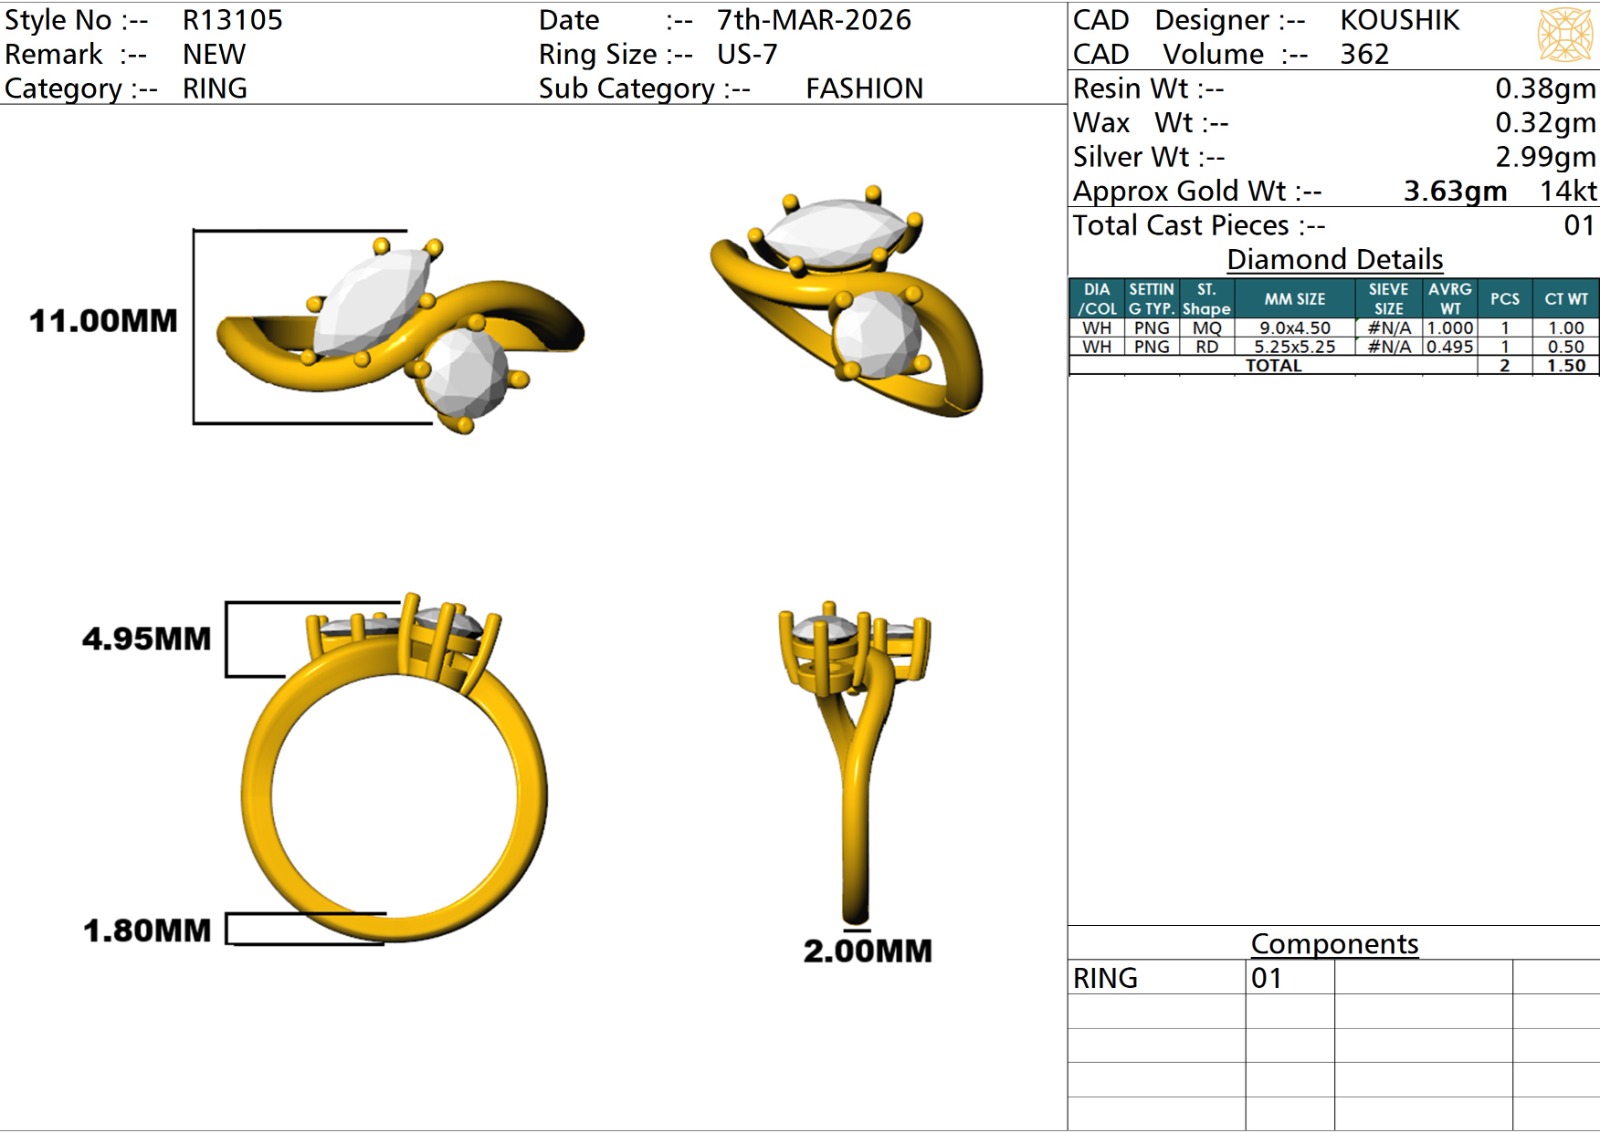Screen dimensions: 1600x1133
Task: Select the 2.00MM shank width label
Action: click(x=867, y=951)
